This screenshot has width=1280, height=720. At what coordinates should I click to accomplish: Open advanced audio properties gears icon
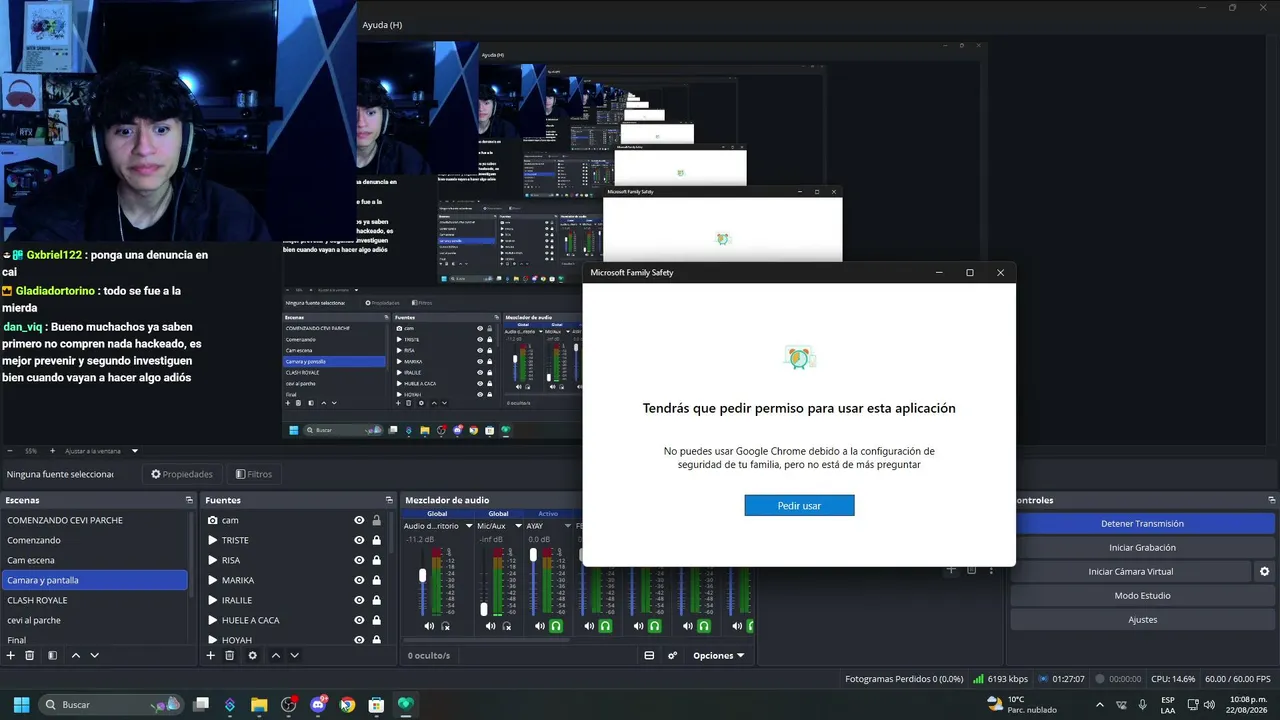(x=673, y=655)
